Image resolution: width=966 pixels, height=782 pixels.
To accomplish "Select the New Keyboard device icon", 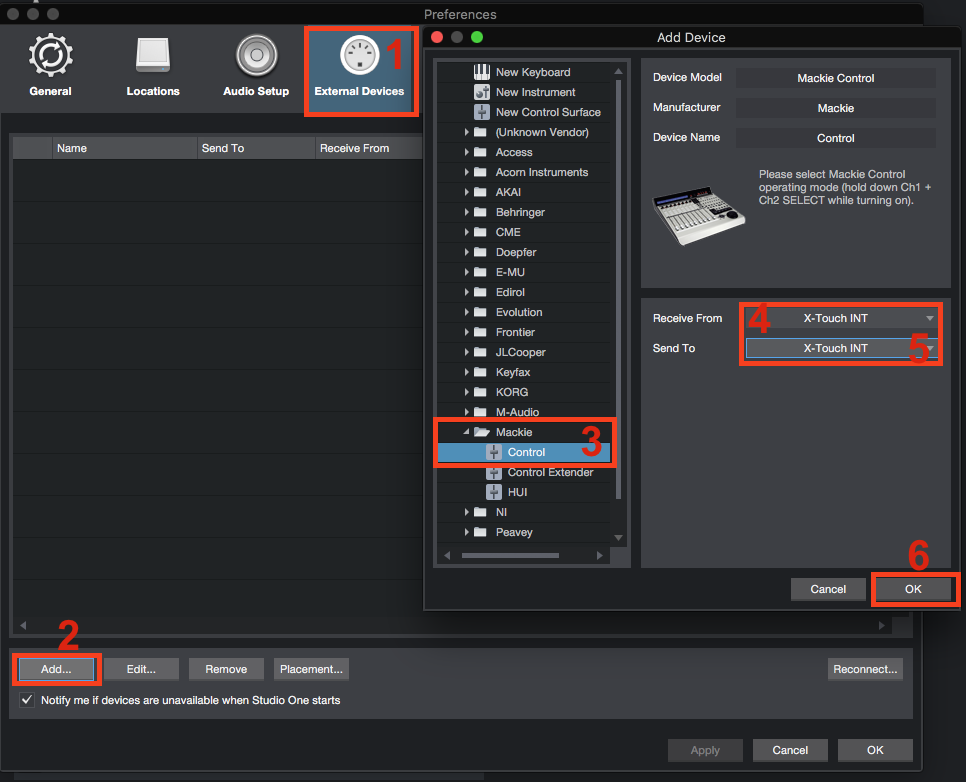I will pyautogui.click(x=481, y=72).
